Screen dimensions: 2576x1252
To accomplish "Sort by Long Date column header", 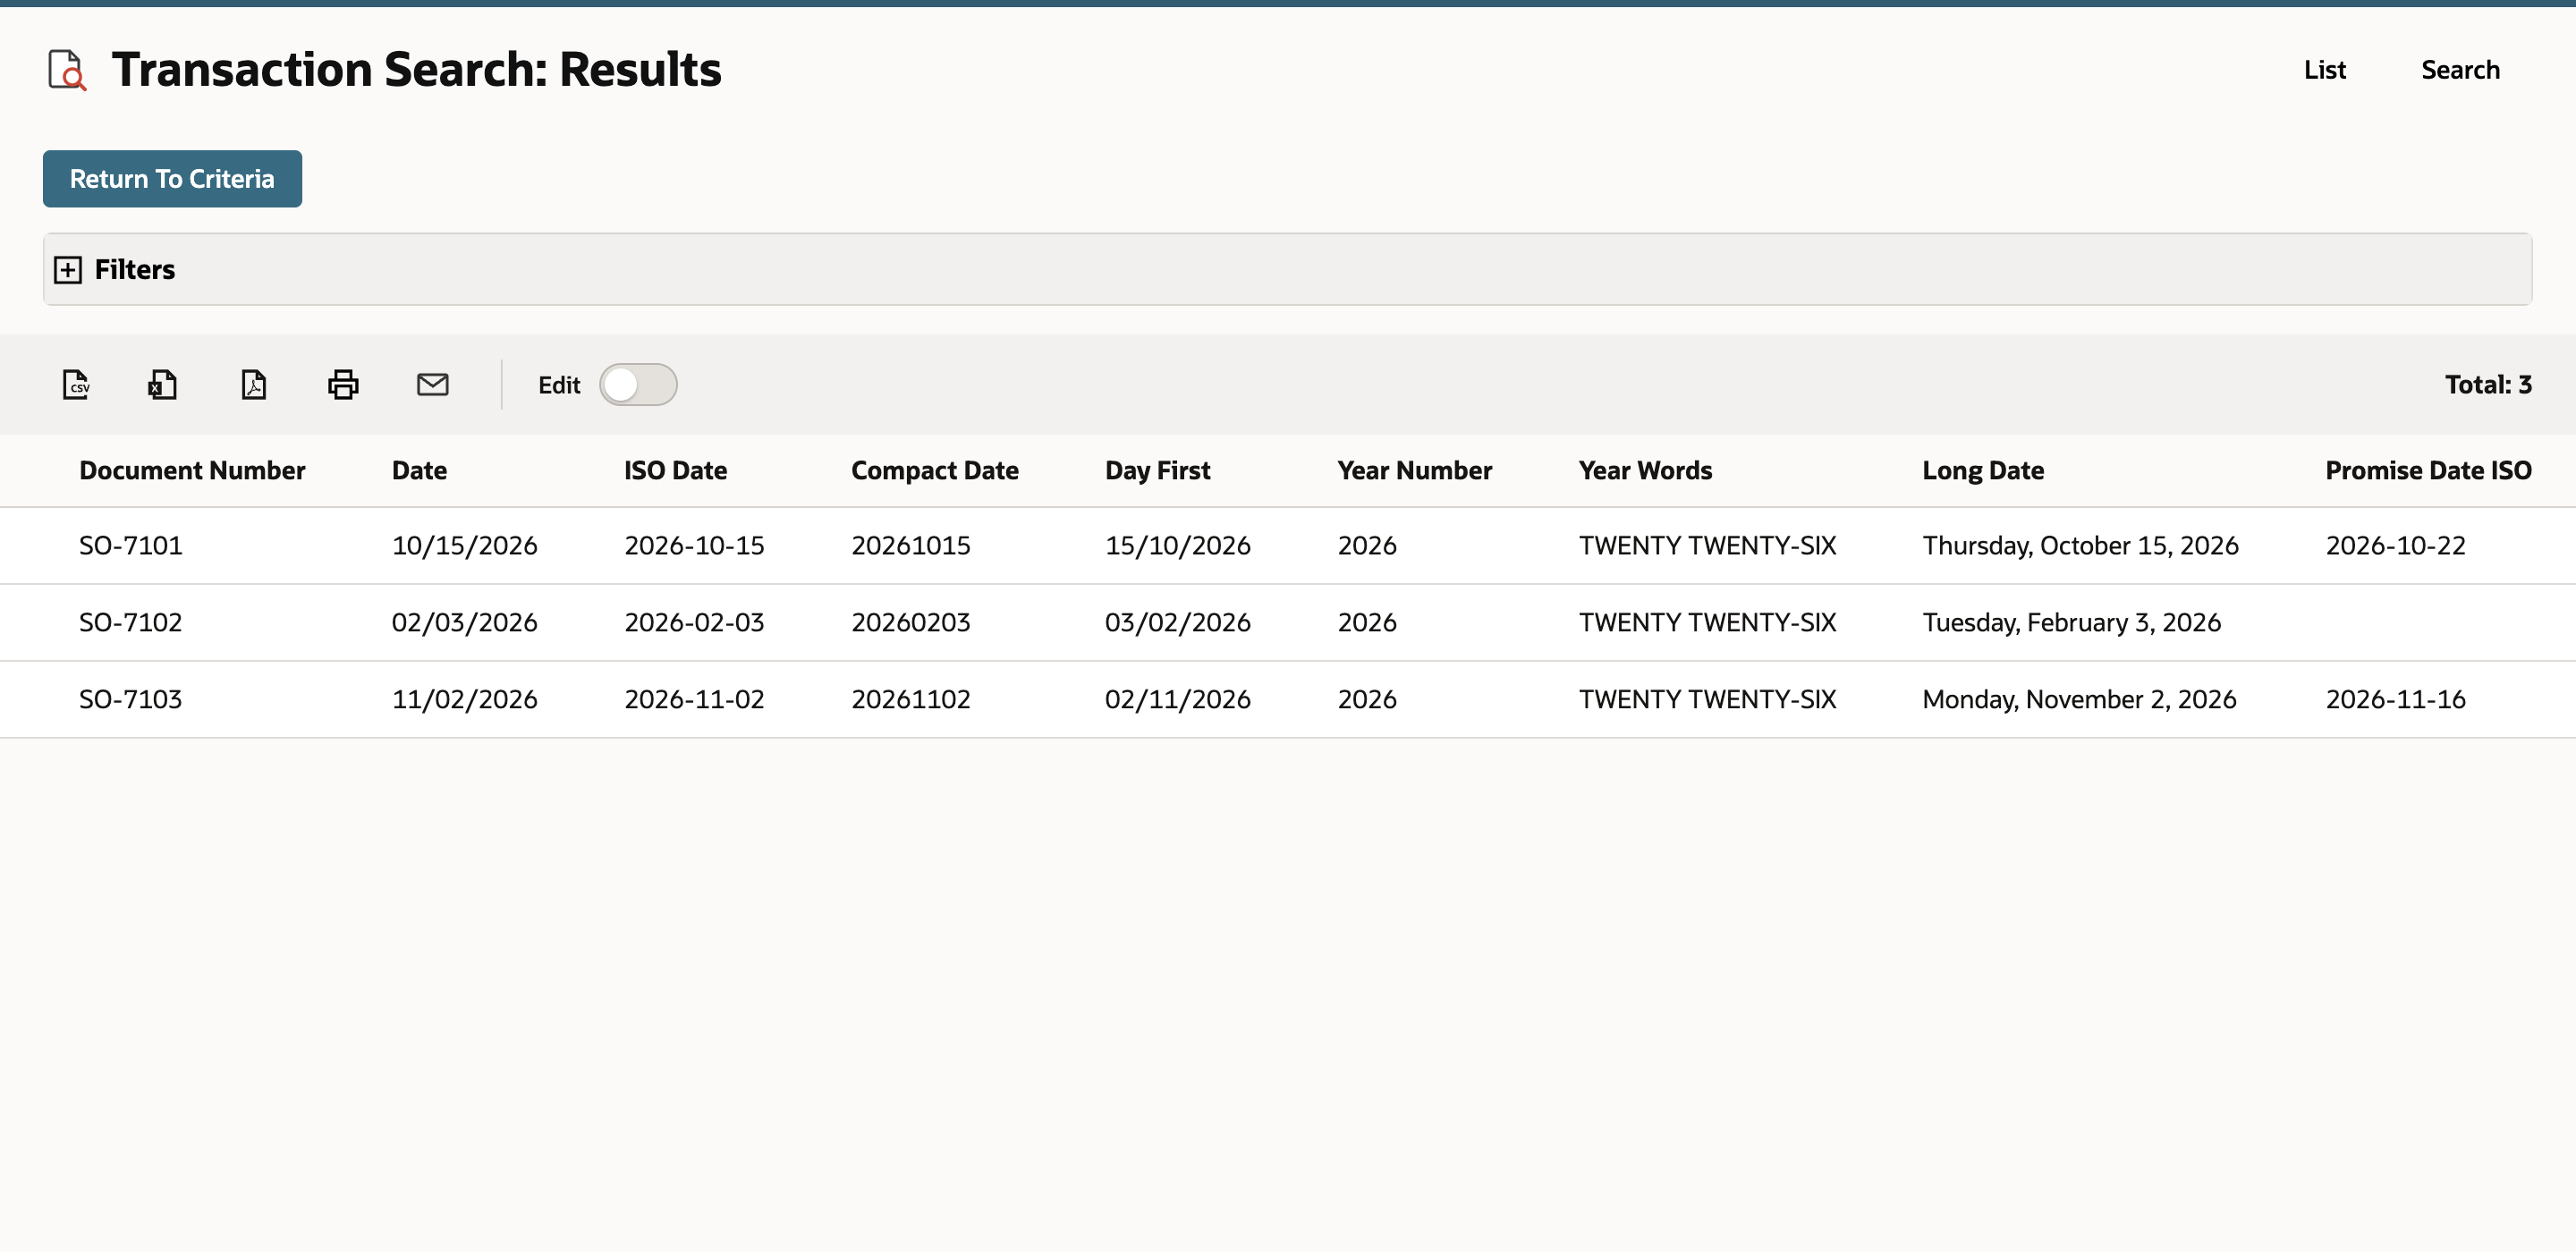I will pyautogui.click(x=1982, y=470).
